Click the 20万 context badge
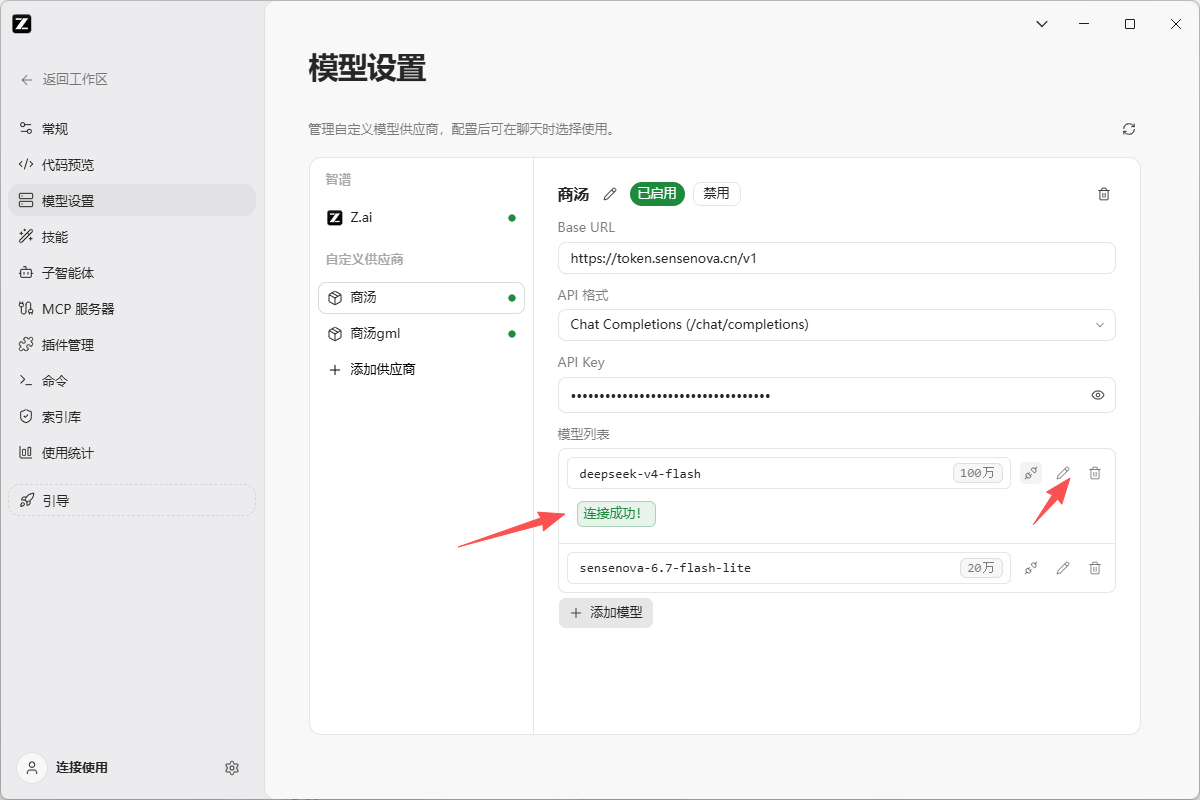Viewport: 1200px width, 800px height. click(x=981, y=568)
